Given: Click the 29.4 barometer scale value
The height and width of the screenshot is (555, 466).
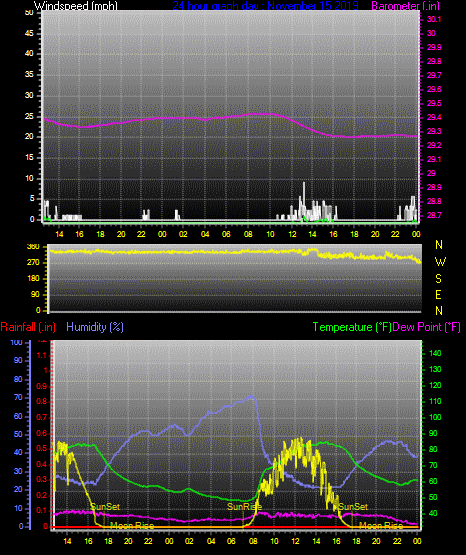Looking at the screenshot, I should point(434,117).
